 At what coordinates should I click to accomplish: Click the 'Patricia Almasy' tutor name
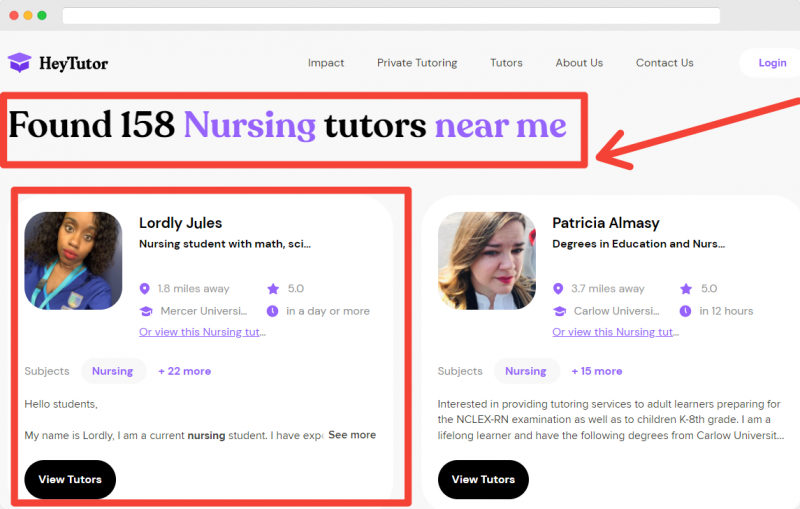point(606,223)
